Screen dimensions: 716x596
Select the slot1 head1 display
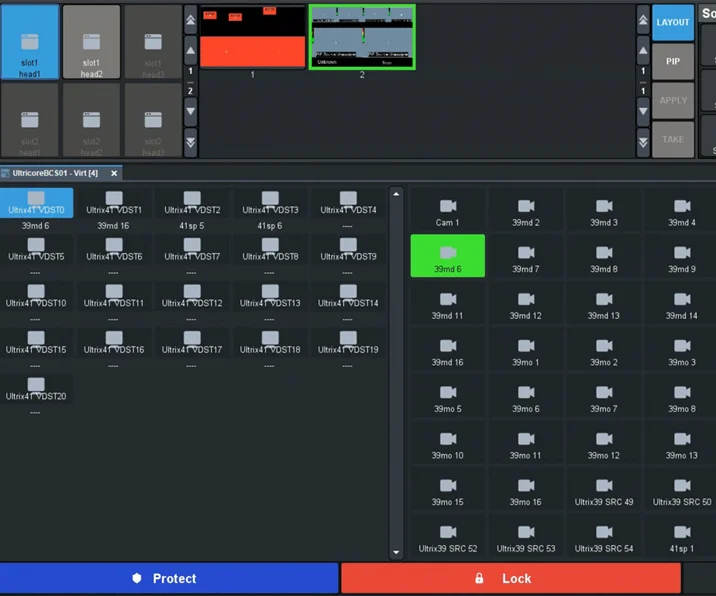(x=30, y=42)
